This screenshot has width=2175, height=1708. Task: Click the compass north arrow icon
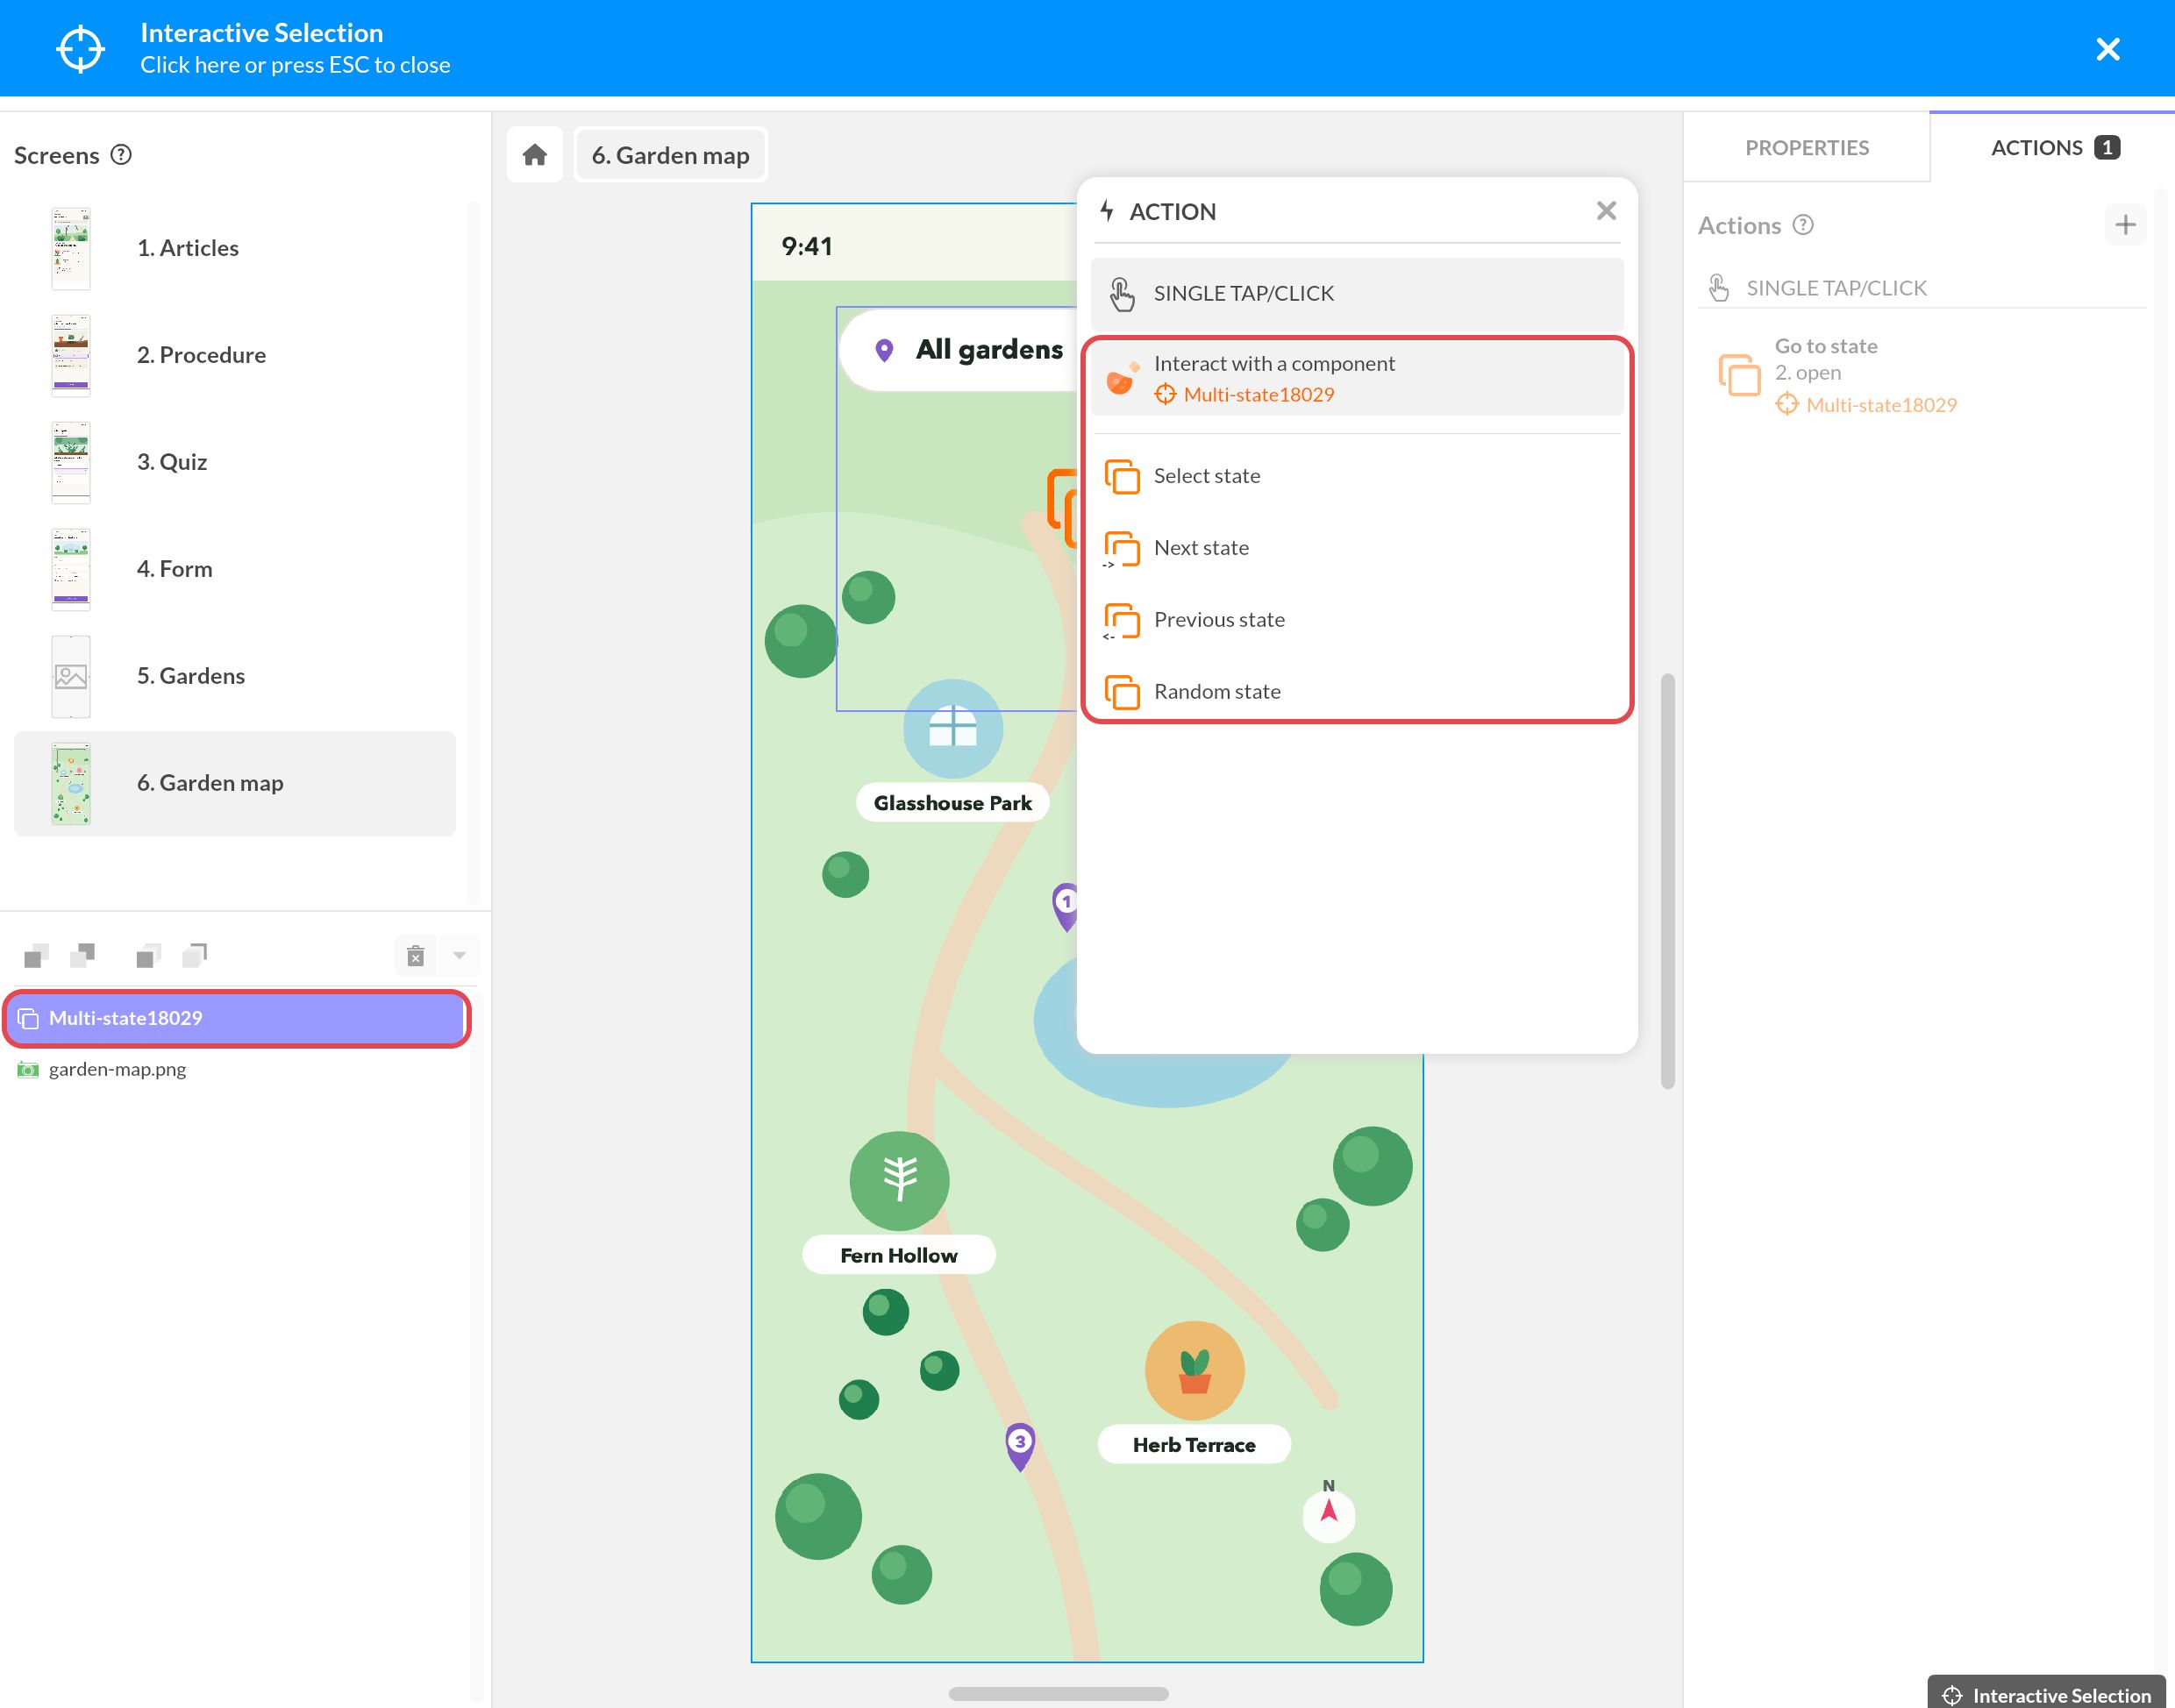point(1328,1514)
